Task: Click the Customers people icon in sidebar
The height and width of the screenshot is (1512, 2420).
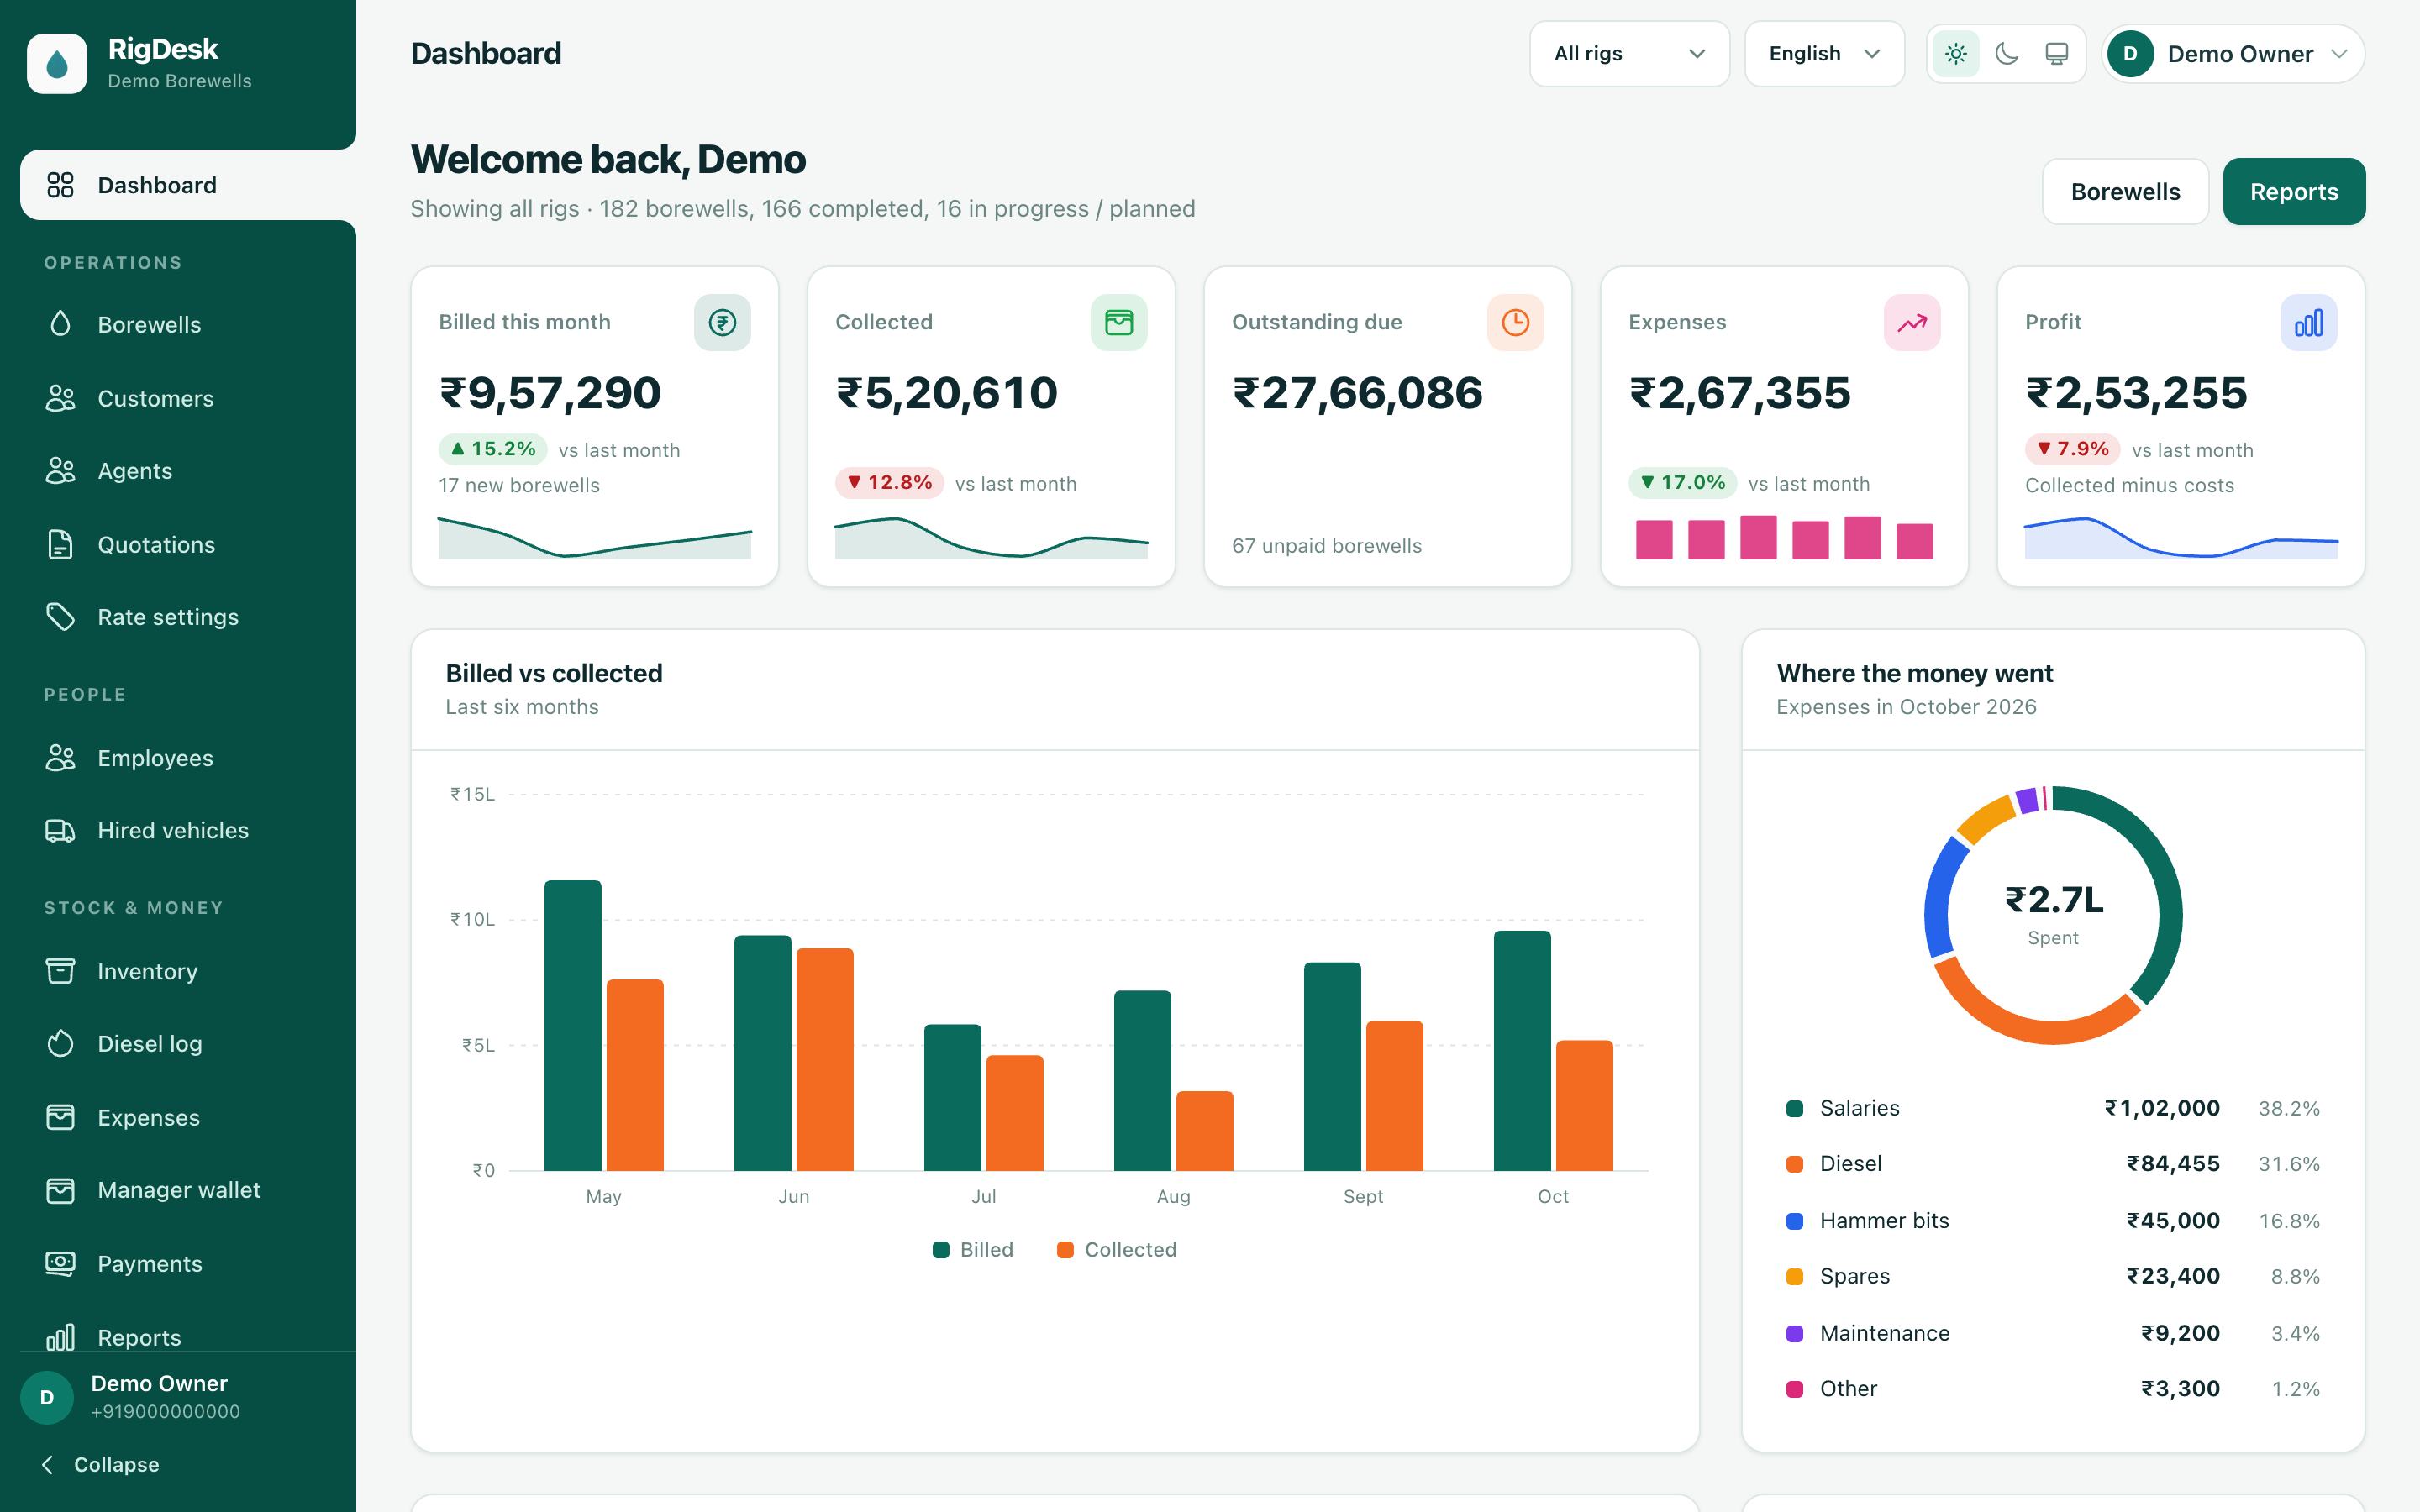Action: tap(60, 398)
